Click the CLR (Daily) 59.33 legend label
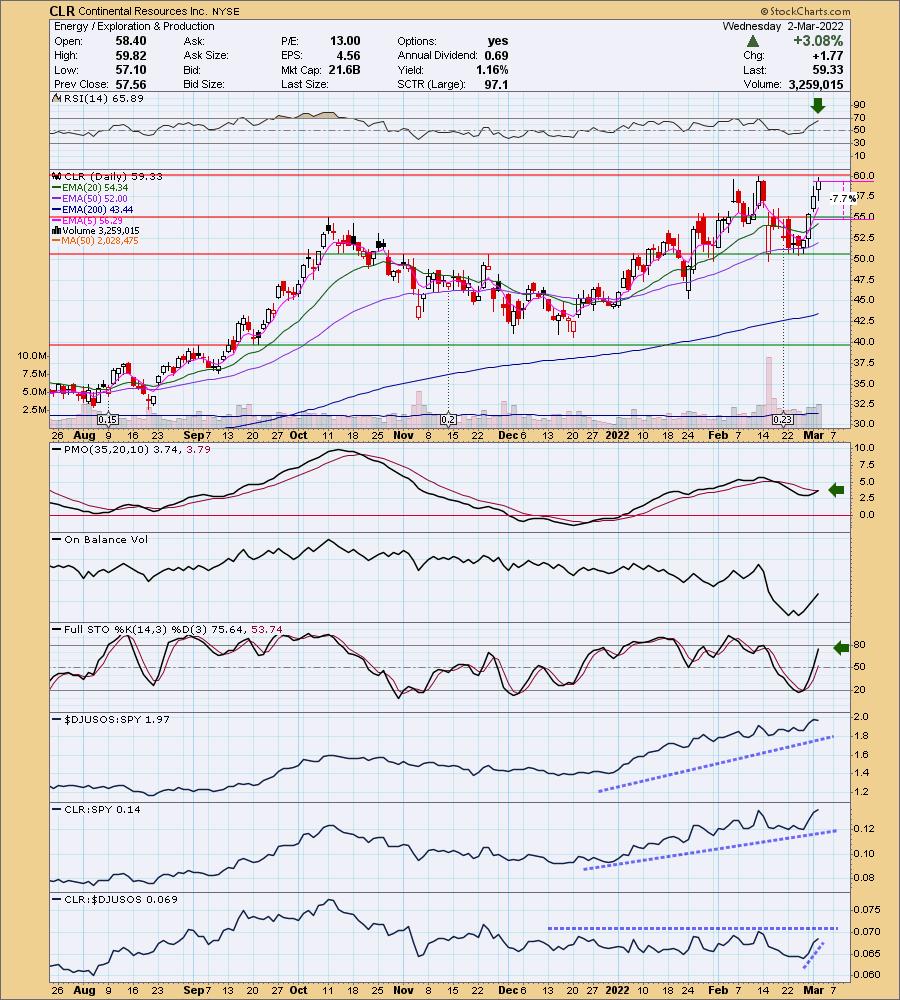 tap(113, 176)
